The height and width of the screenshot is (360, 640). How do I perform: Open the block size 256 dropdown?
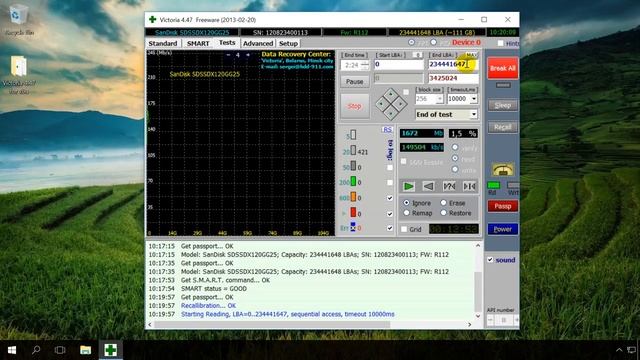440,99
